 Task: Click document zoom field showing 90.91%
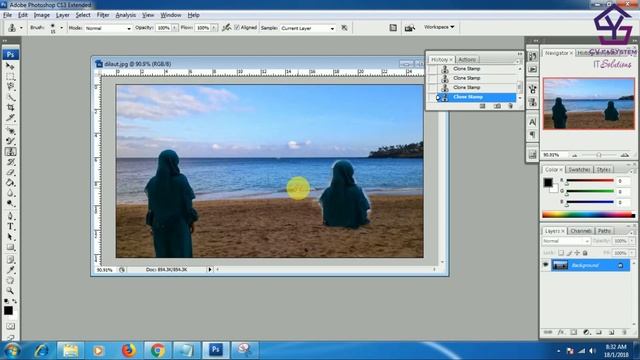(x=105, y=270)
